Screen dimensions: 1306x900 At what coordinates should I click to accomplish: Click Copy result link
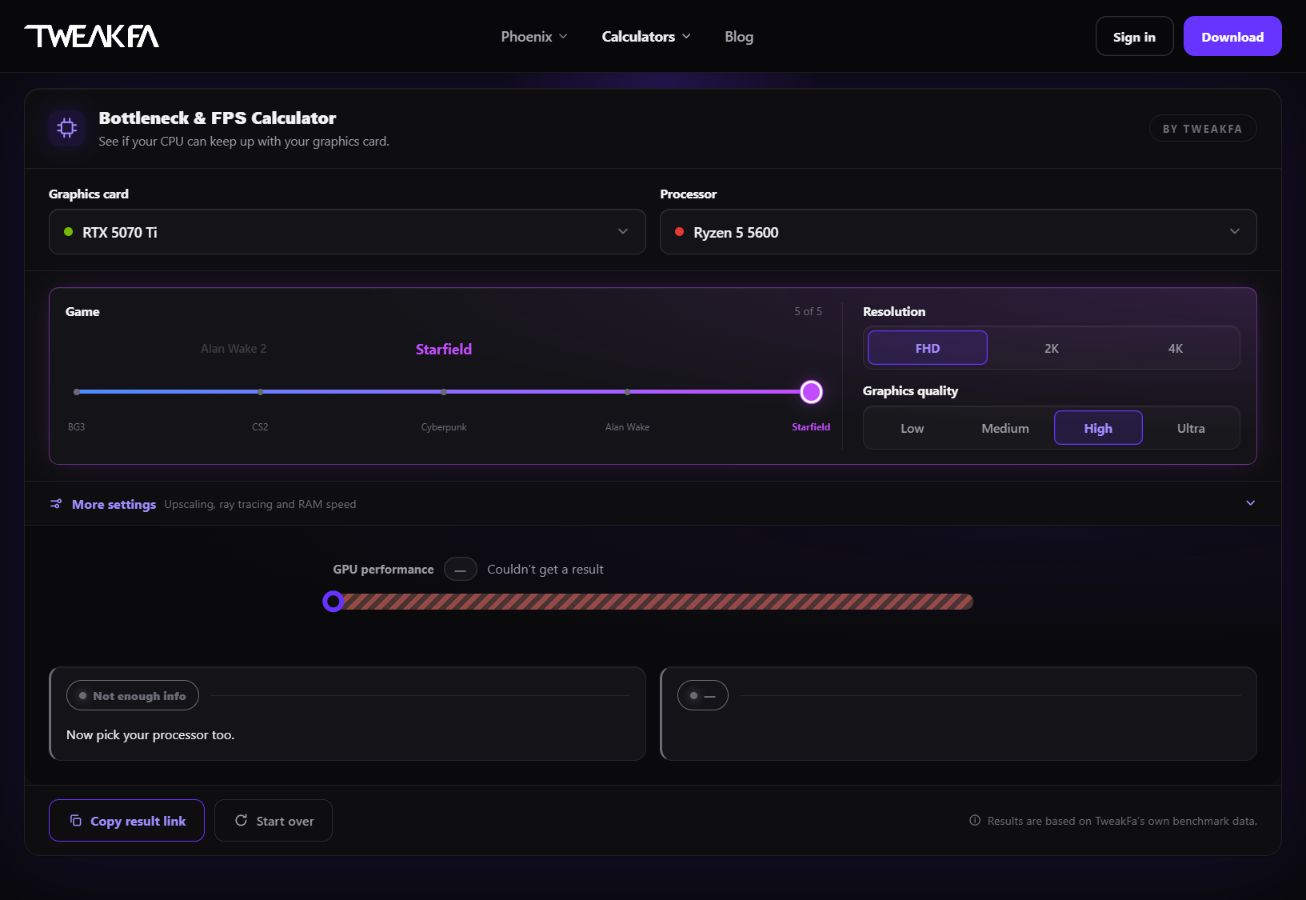pos(127,821)
